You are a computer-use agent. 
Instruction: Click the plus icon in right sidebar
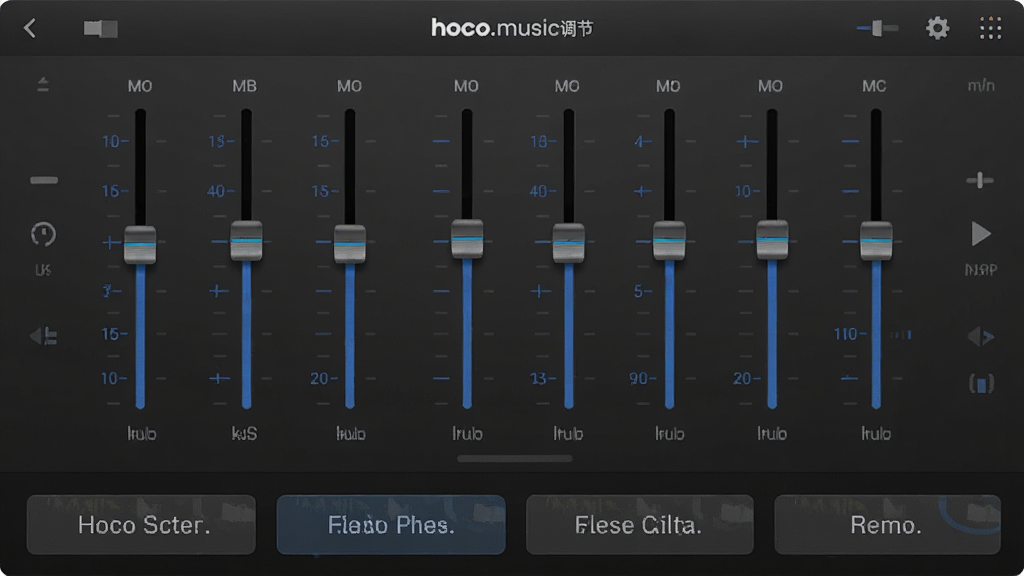(980, 180)
